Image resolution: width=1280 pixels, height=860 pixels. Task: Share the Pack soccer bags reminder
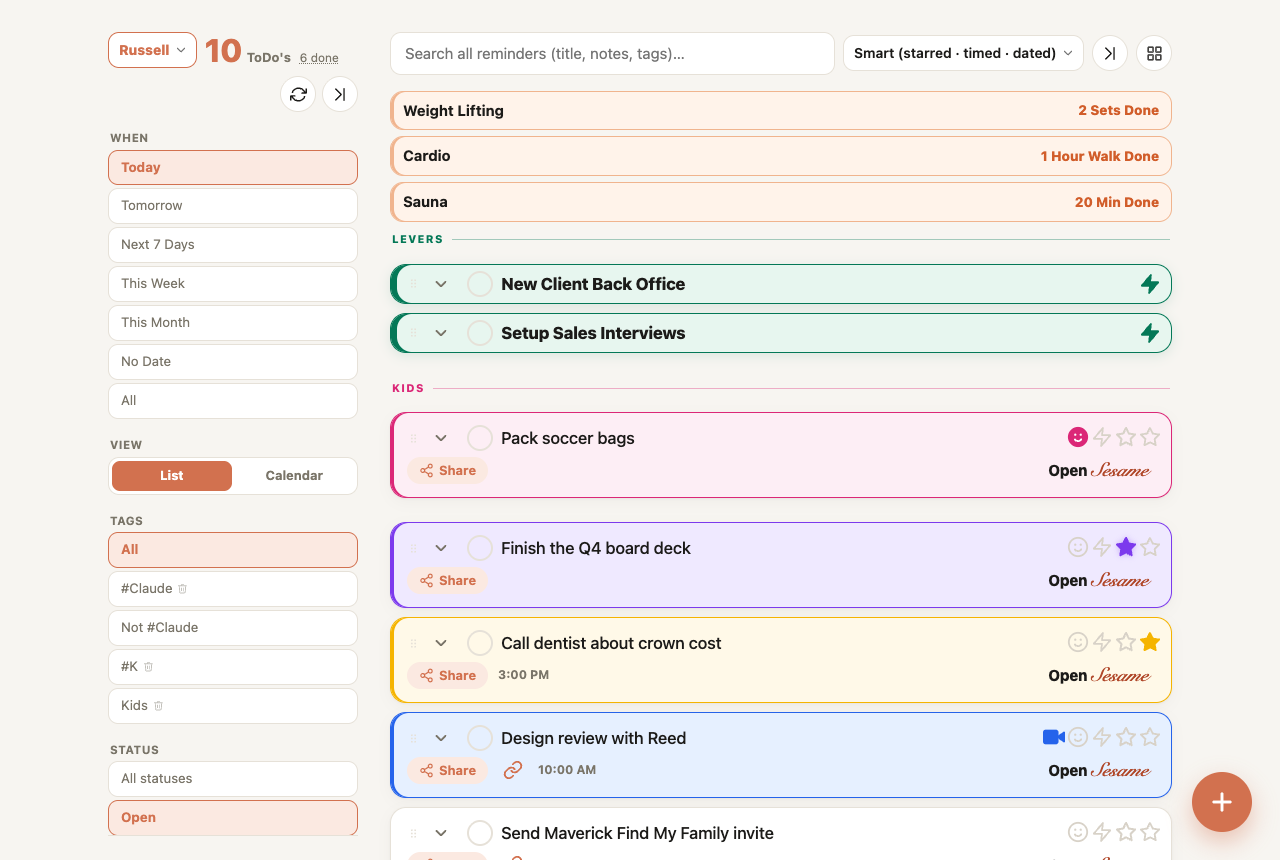pyautogui.click(x=447, y=471)
